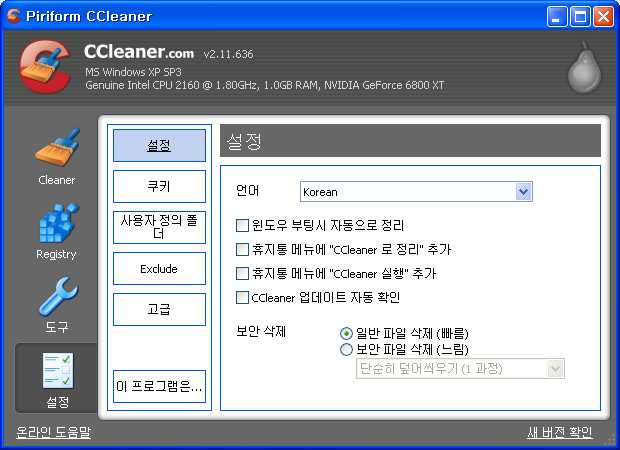Open the Exclude tab

point(159,269)
